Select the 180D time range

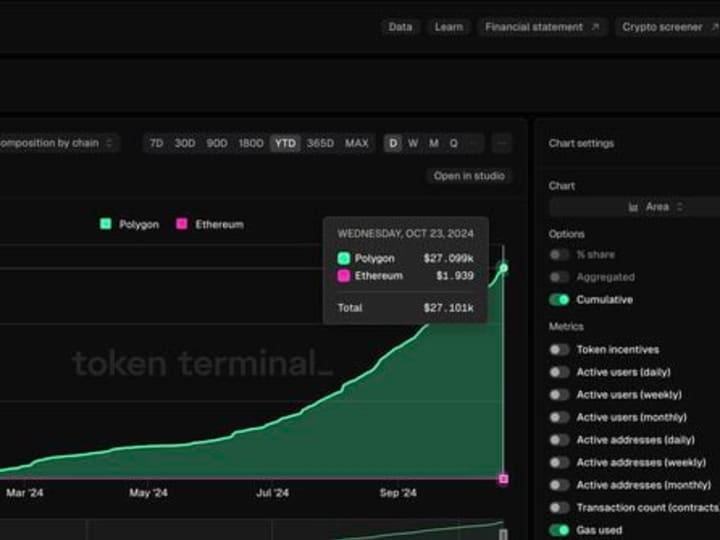click(251, 143)
